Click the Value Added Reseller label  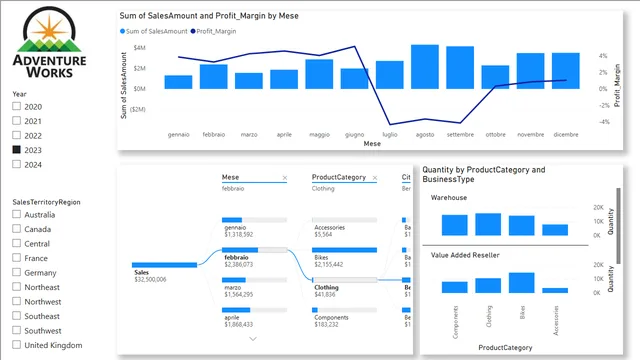pos(465,255)
